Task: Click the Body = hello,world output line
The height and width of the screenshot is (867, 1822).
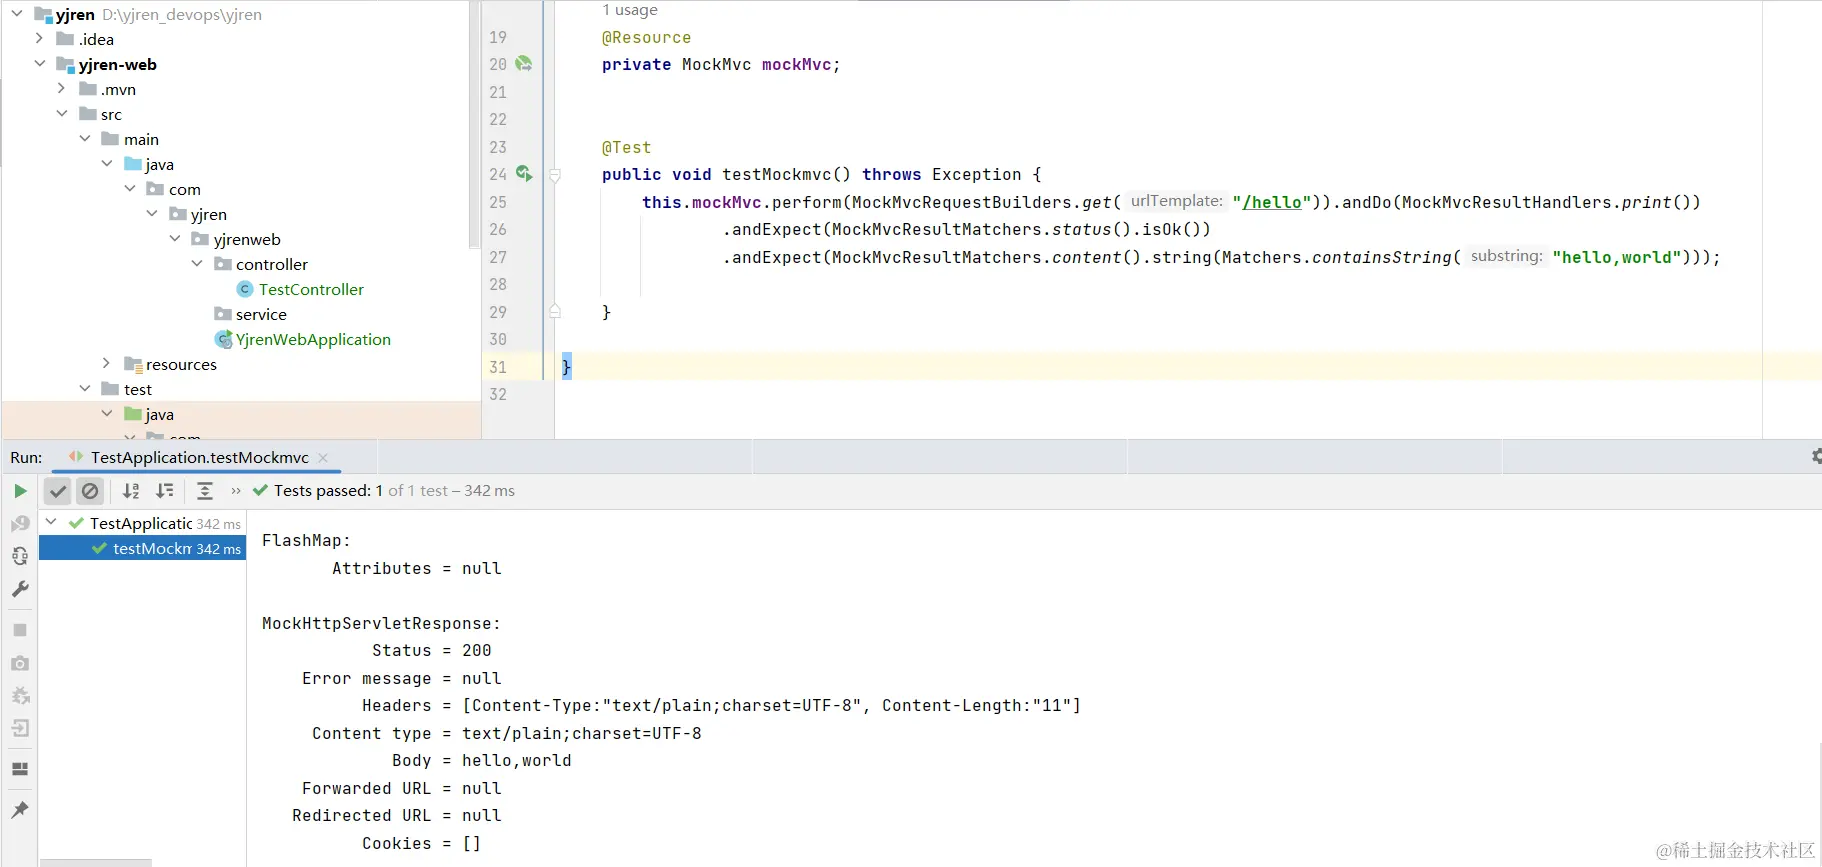Action: [481, 761]
